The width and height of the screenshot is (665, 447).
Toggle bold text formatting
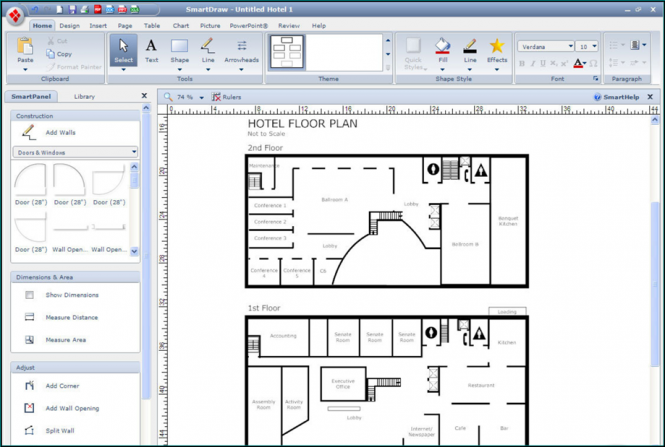click(522, 63)
